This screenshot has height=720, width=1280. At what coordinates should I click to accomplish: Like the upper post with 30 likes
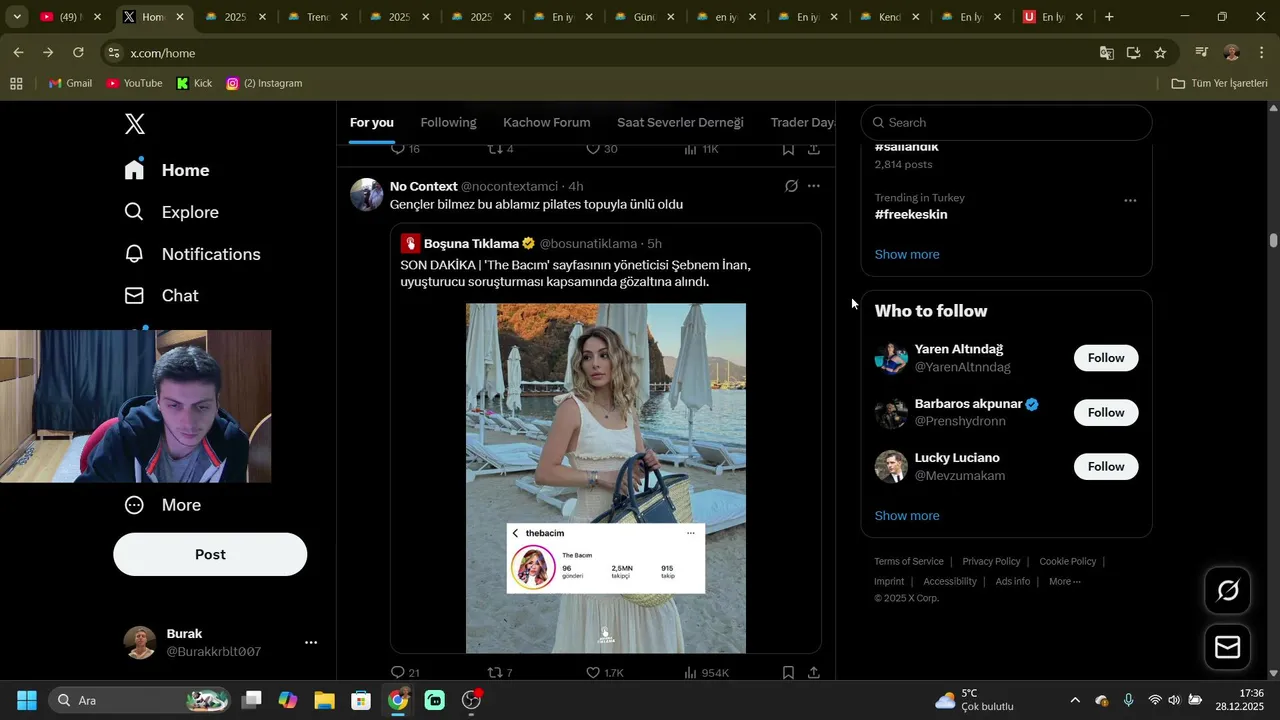click(601, 149)
